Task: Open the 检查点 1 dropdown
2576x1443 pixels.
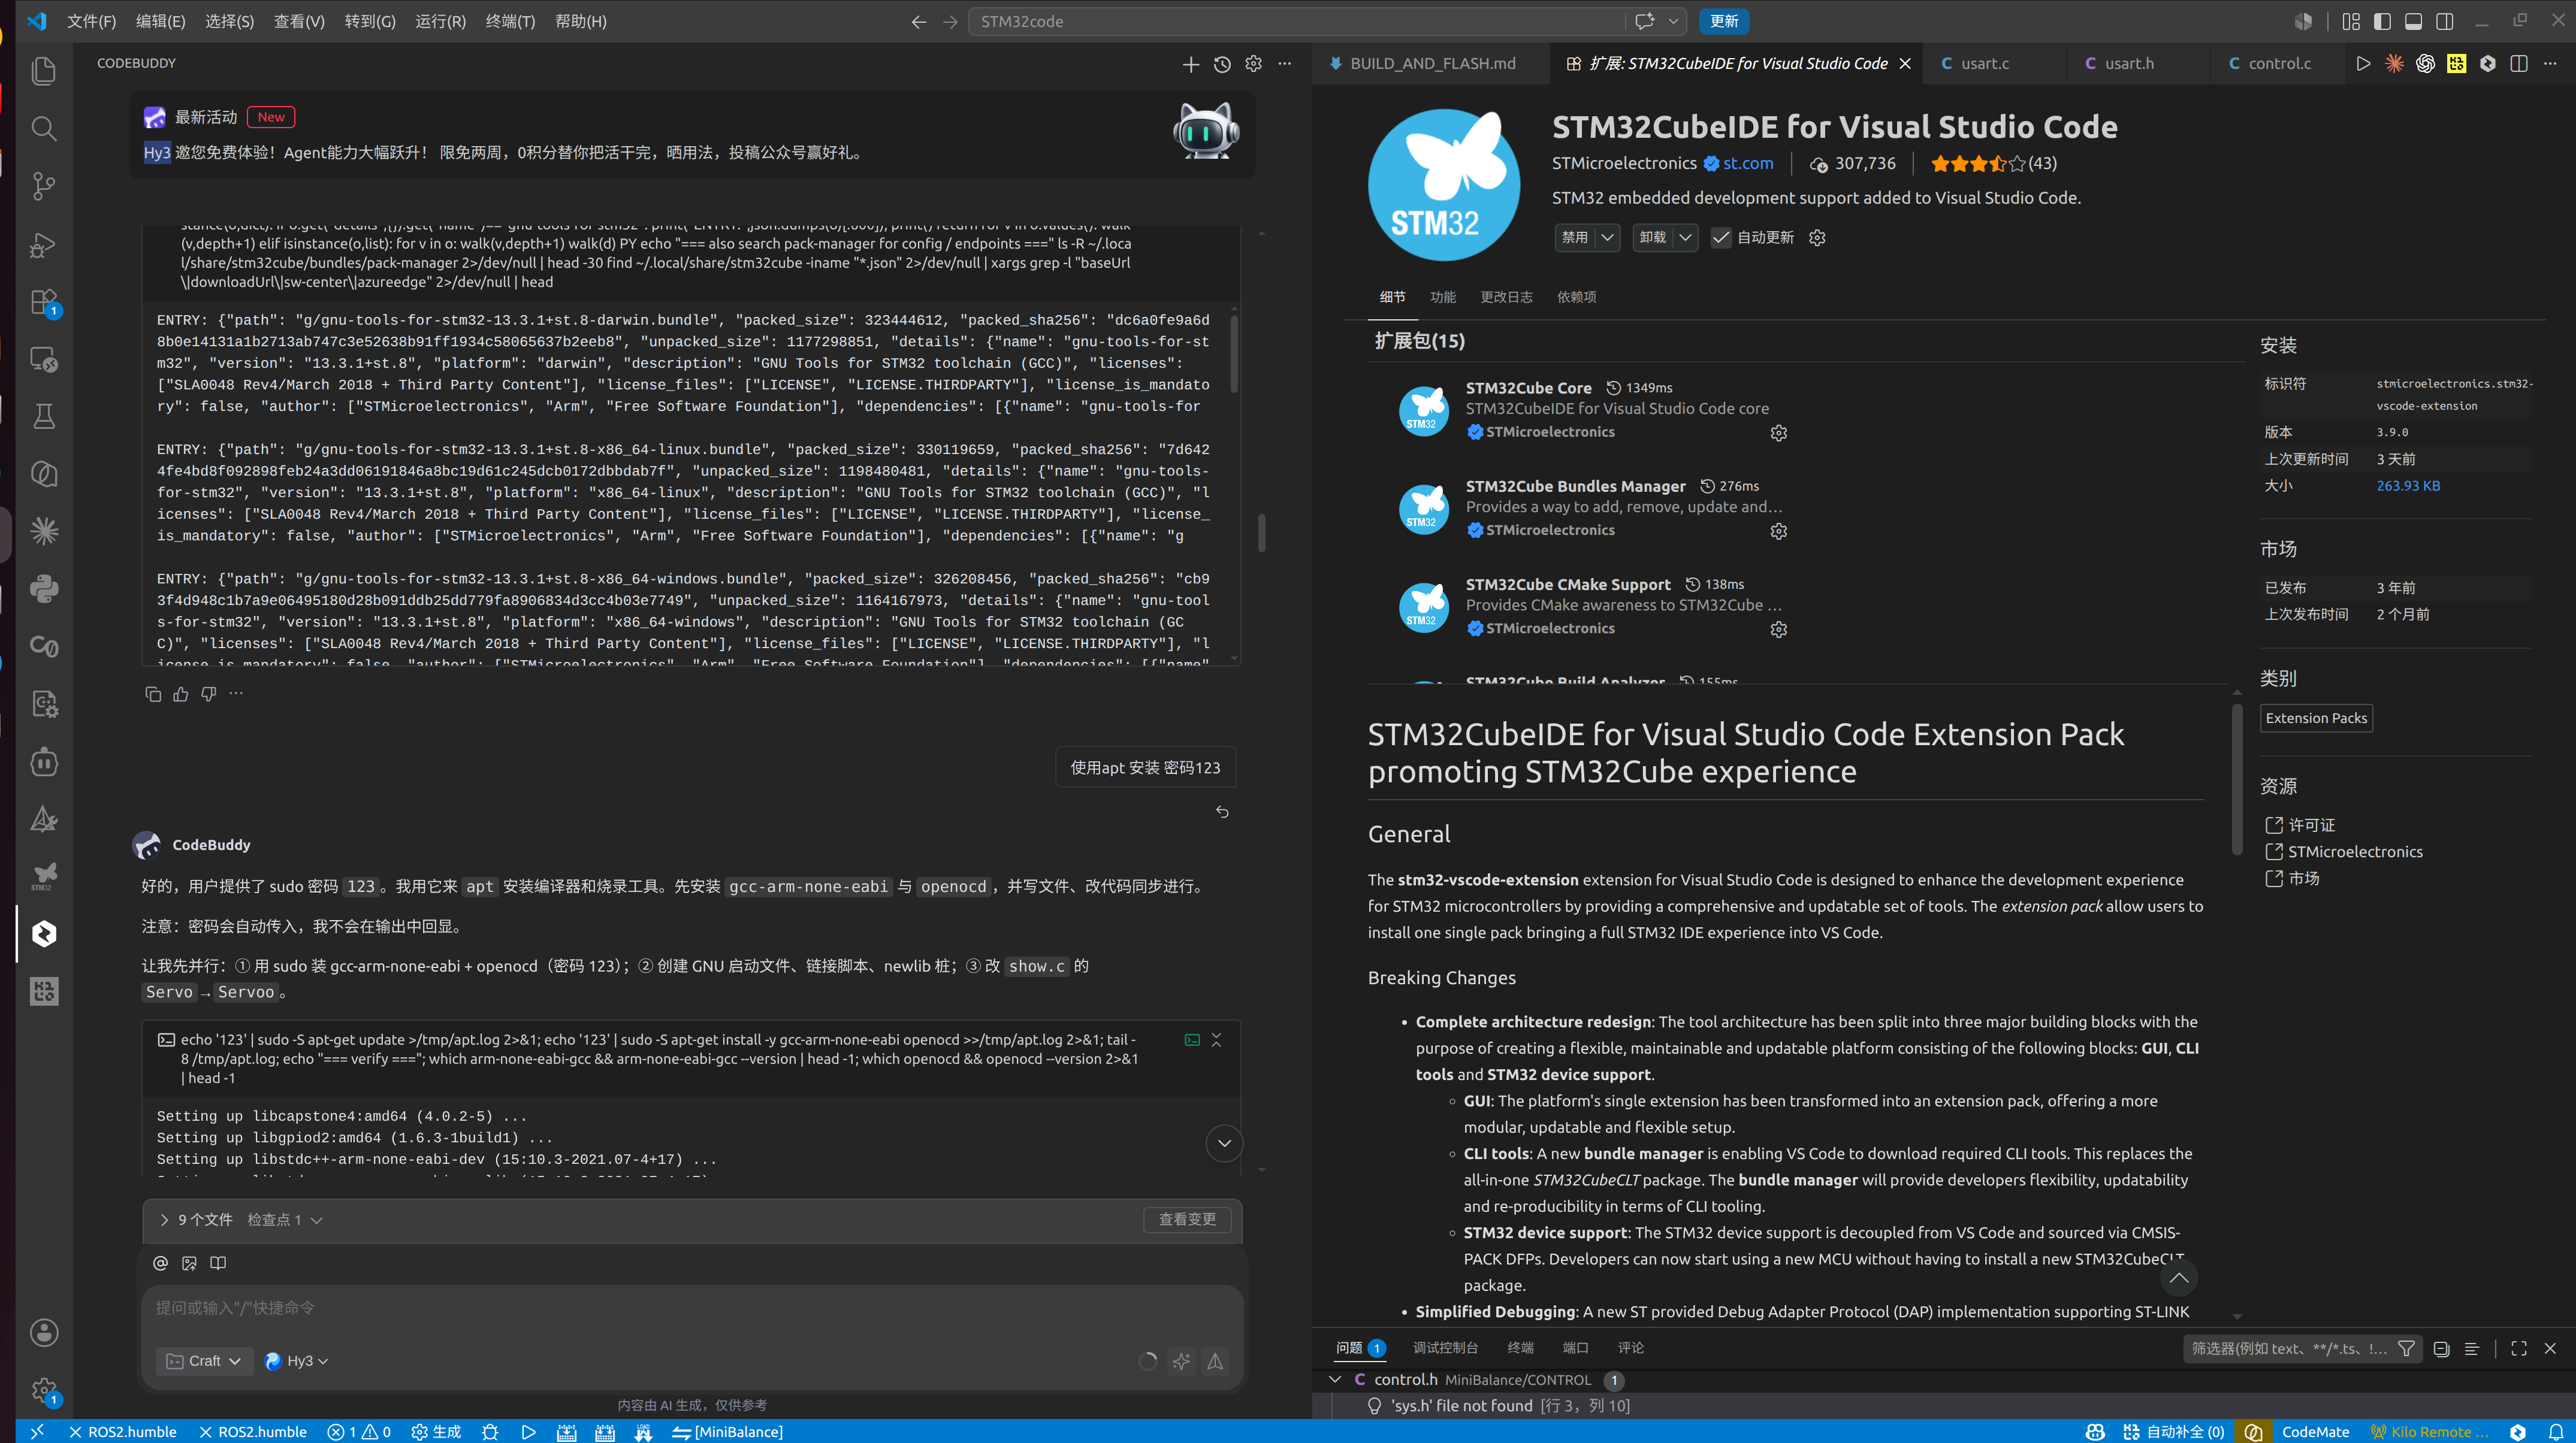Action: pos(285,1220)
